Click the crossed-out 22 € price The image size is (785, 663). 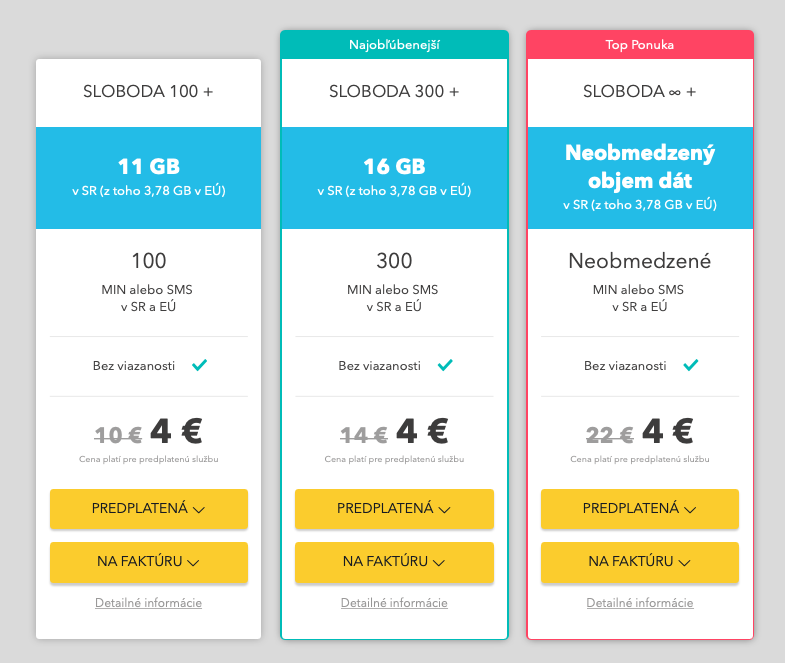pos(610,435)
